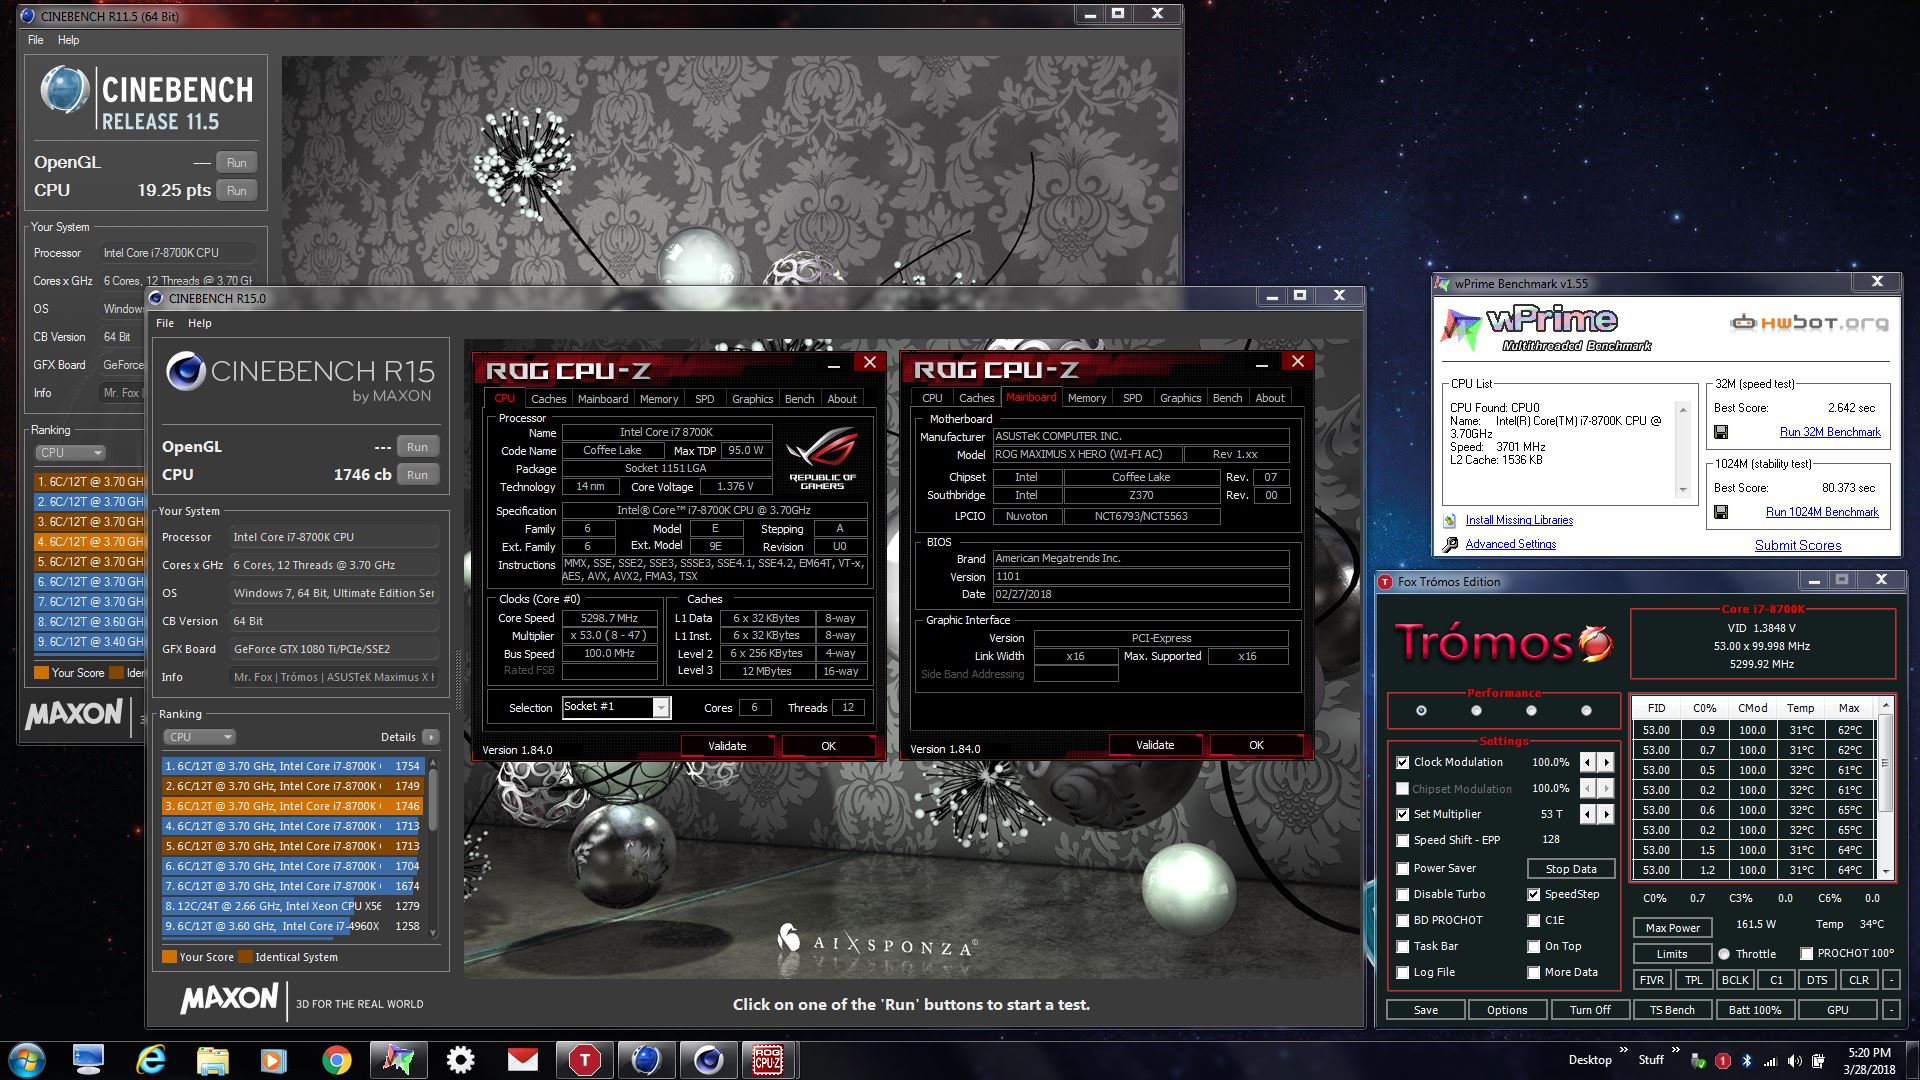Click the Bluetooth icon in the system tray
The image size is (1920, 1080).
(x=1747, y=1060)
